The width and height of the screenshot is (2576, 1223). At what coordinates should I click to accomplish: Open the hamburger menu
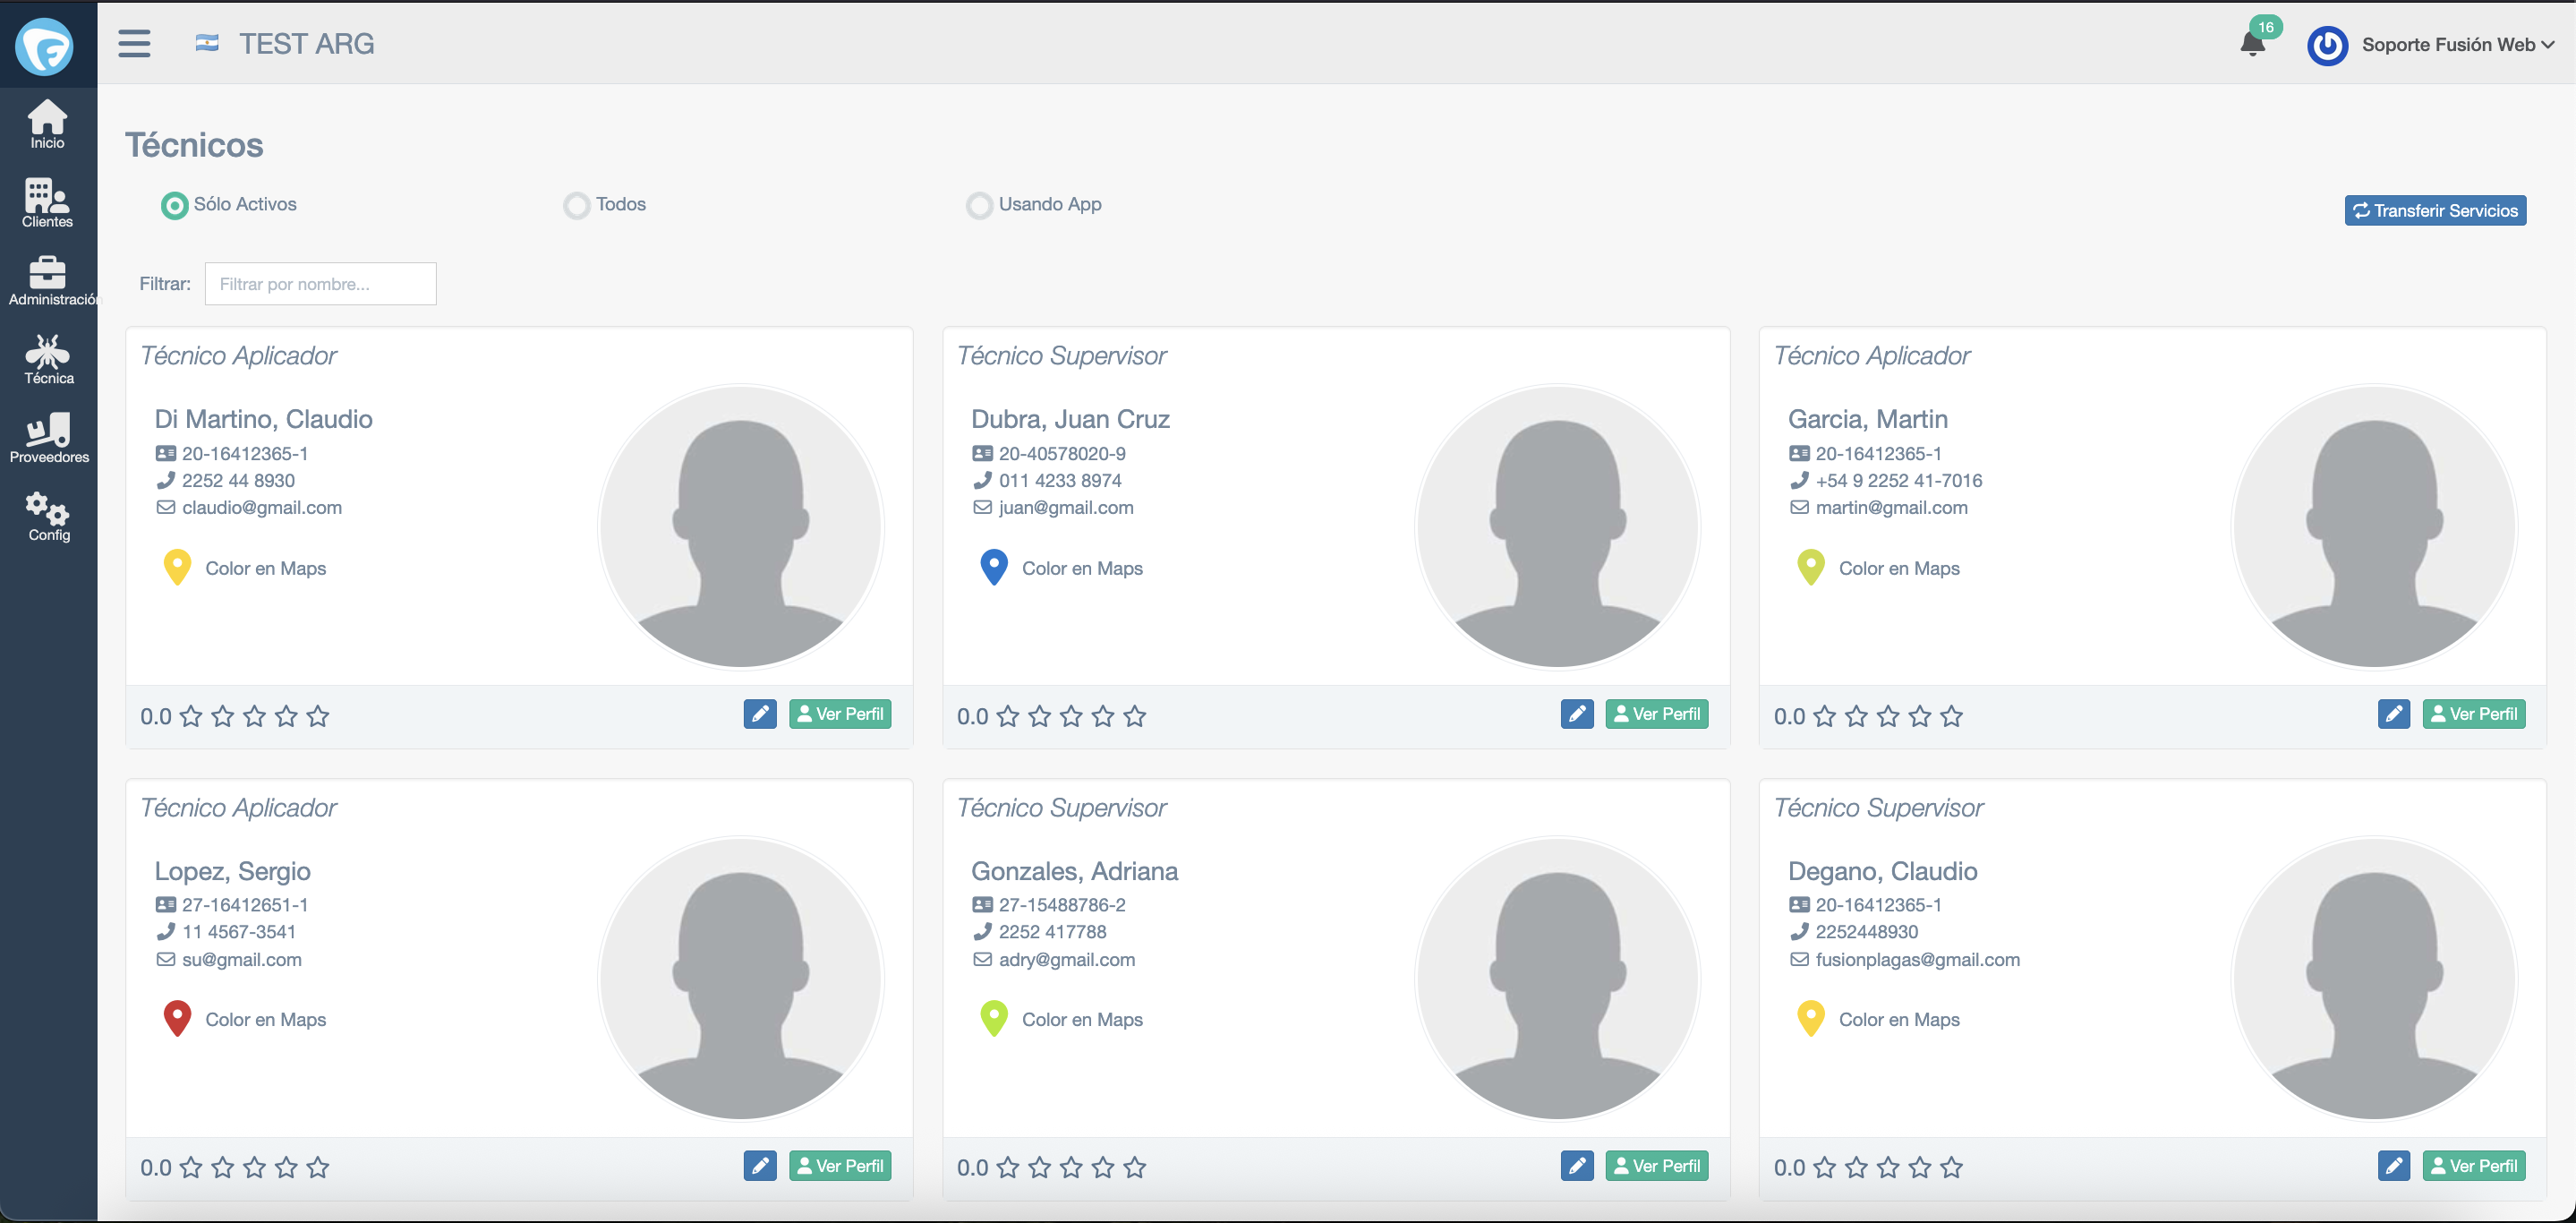134,44
